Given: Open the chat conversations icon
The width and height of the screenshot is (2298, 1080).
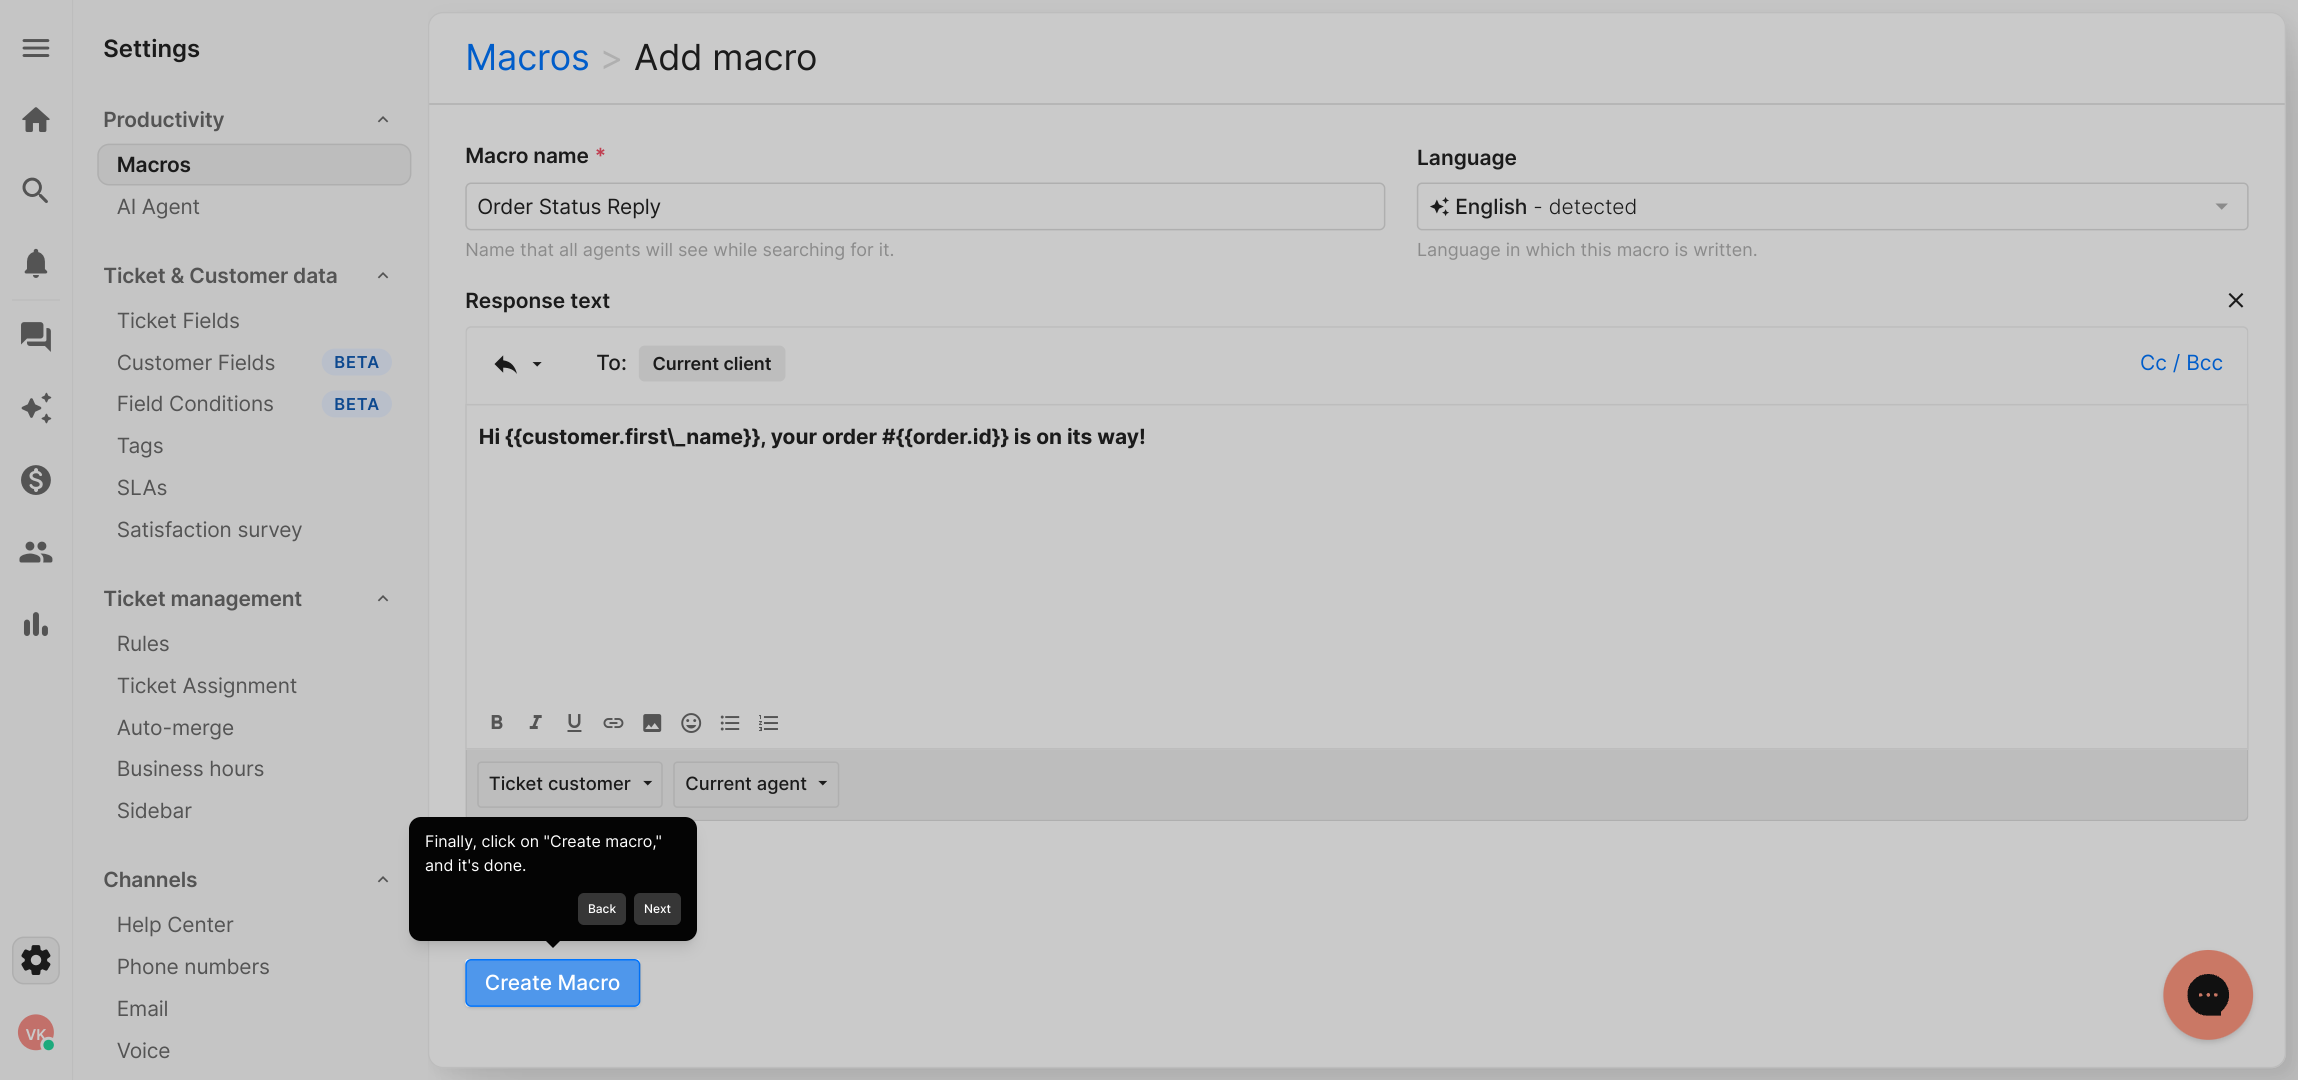Looking at the screenshot, I should point(36,336).
